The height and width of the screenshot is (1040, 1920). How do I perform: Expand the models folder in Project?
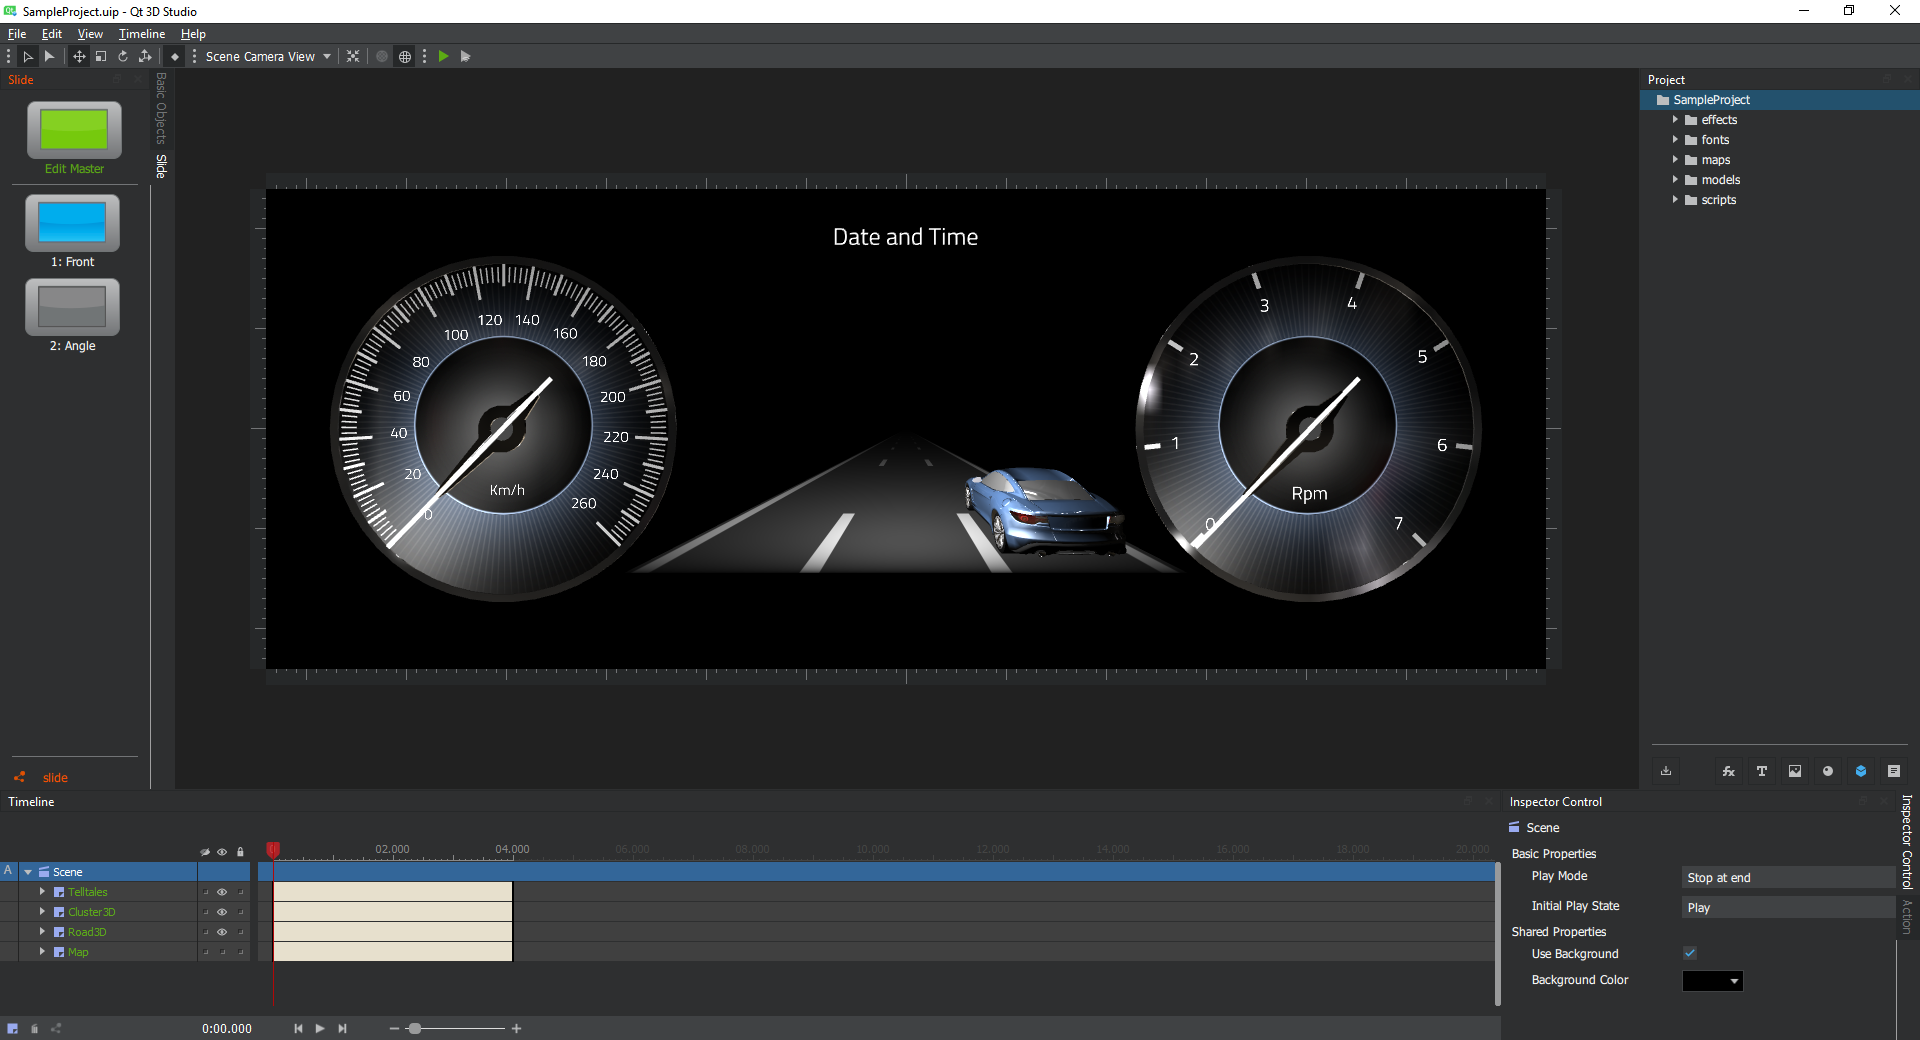point(1675,180)
